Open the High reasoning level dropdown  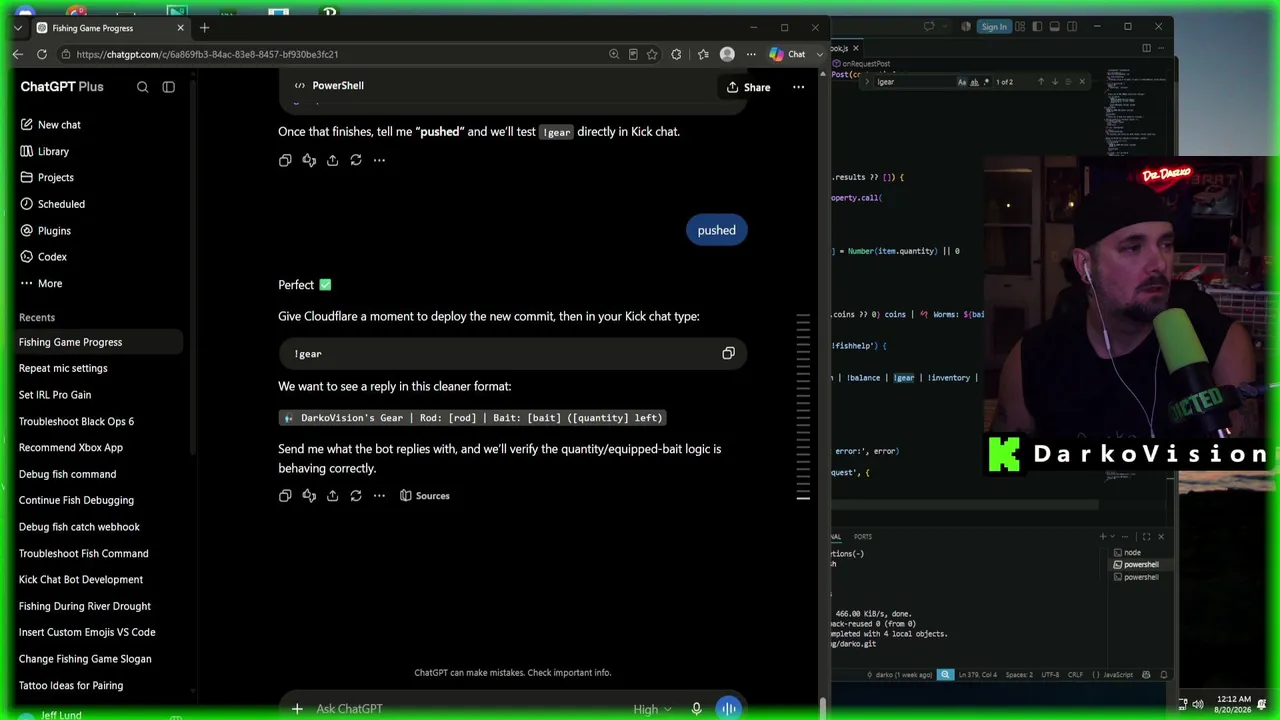point(651,709)
